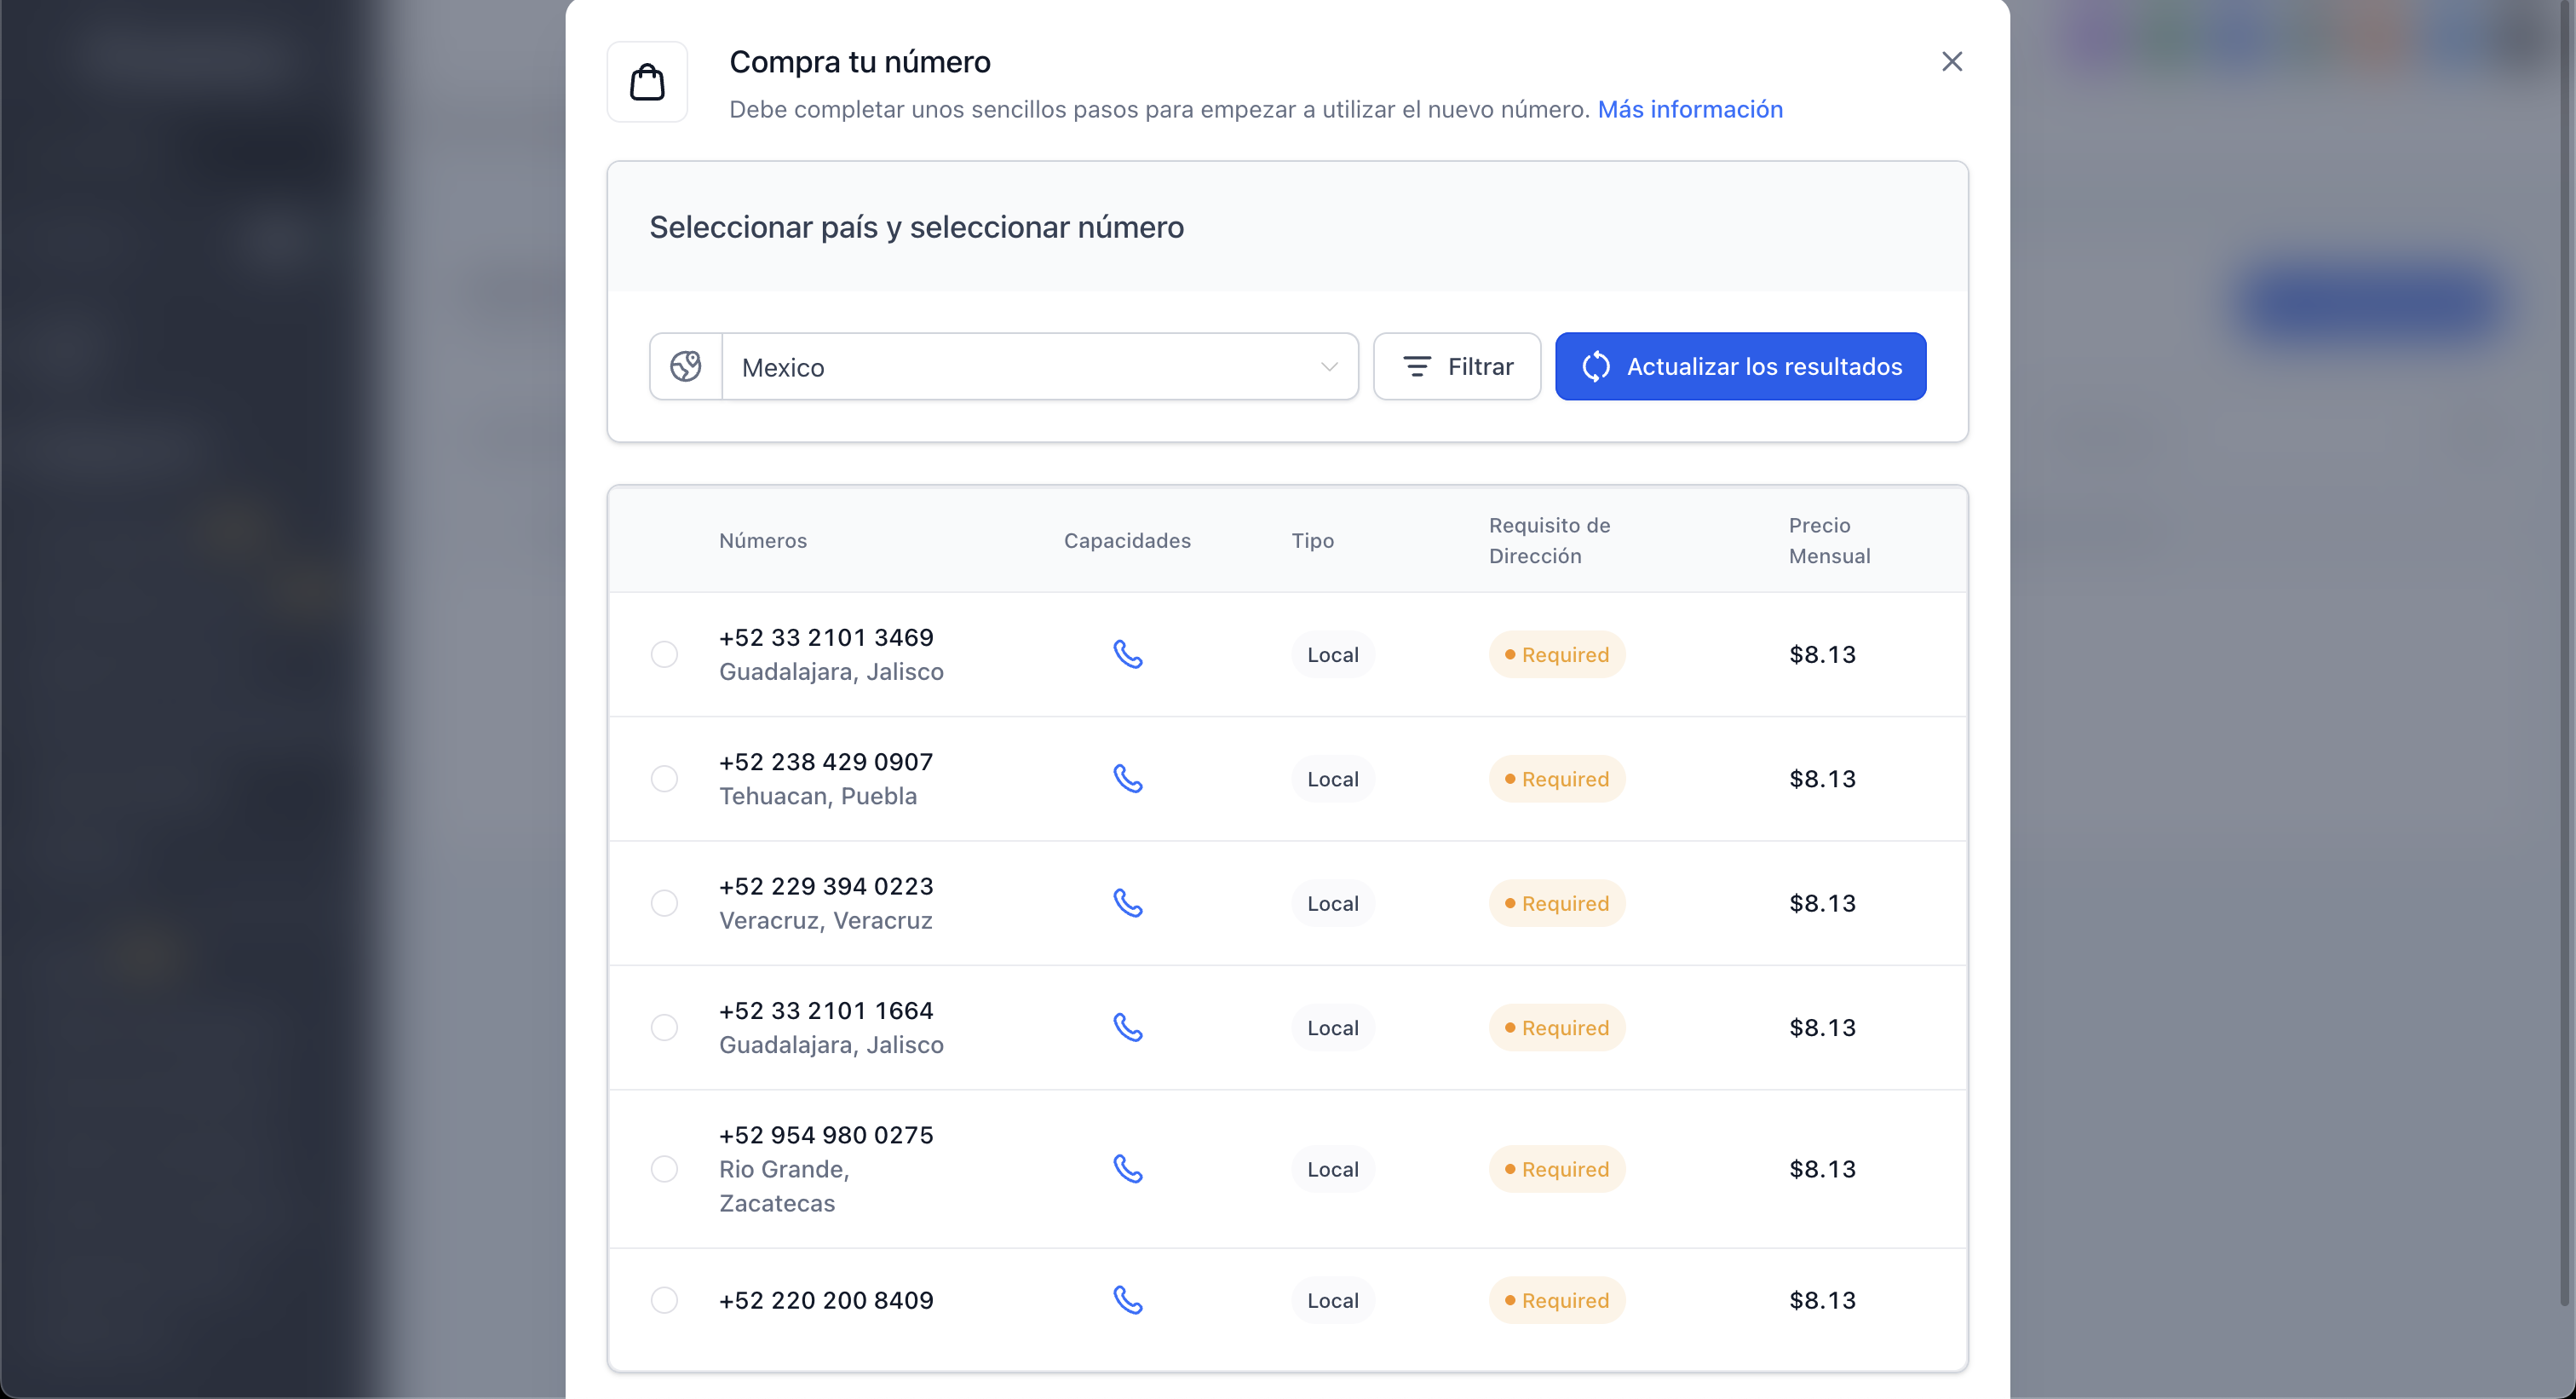Open the Filtrar filter options
2576x1399 pixels.
pos(1457,367)
